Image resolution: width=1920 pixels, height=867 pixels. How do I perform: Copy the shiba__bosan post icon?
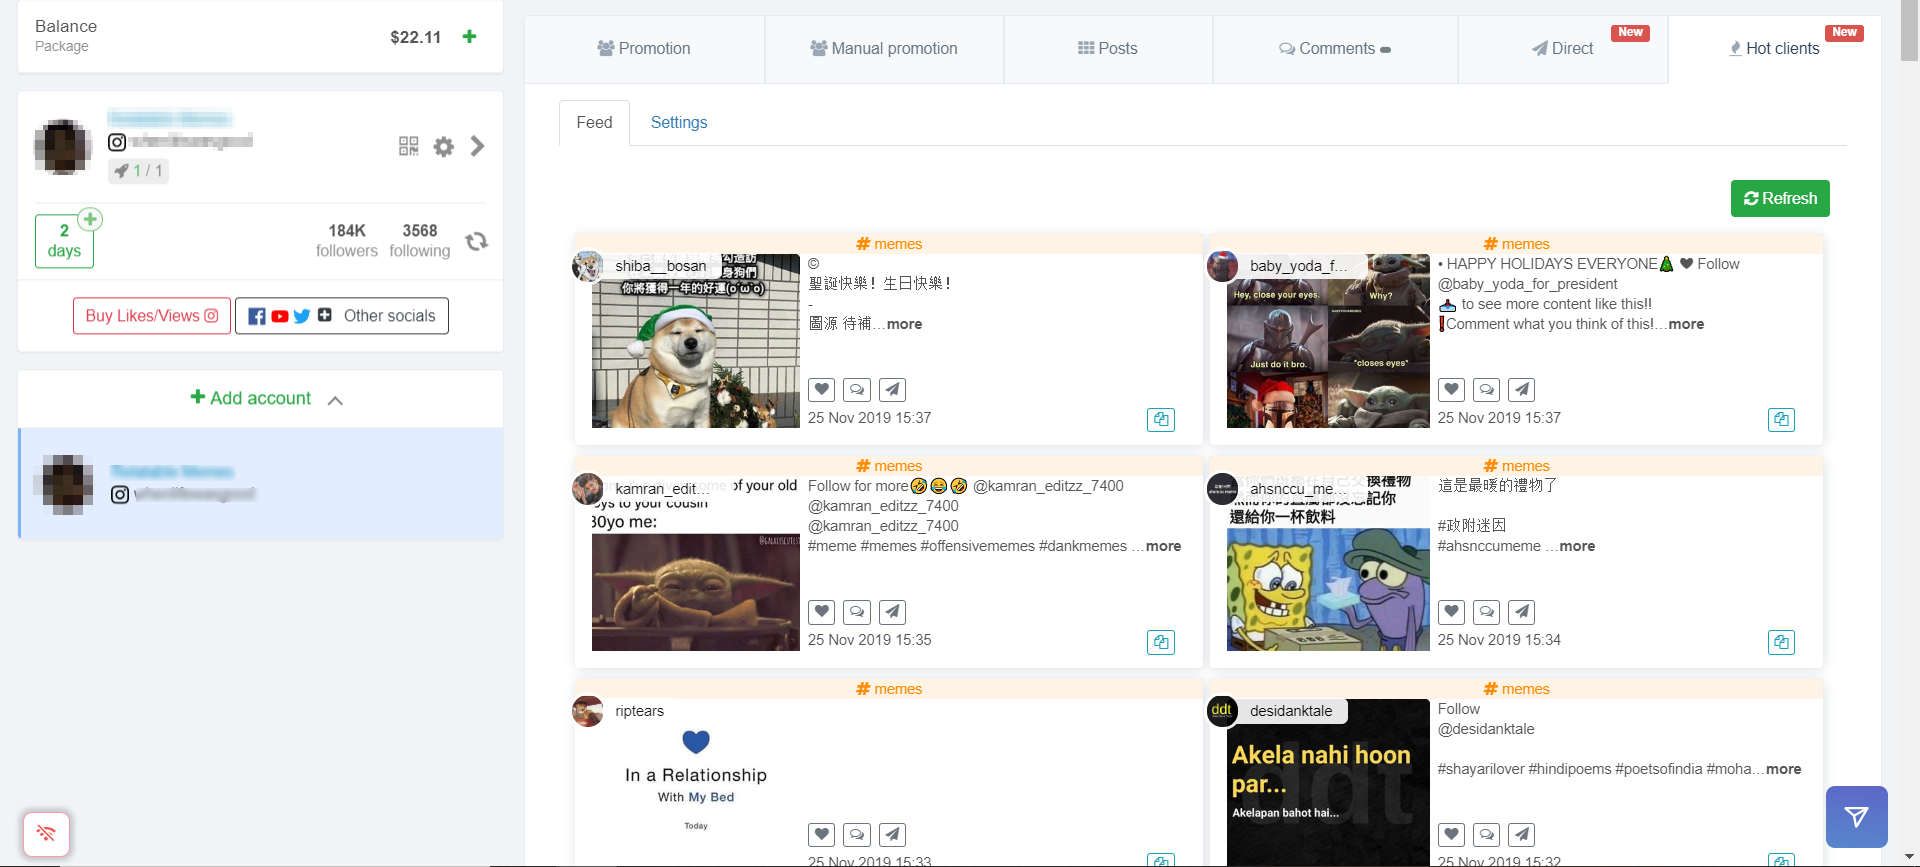(1161, 419)
